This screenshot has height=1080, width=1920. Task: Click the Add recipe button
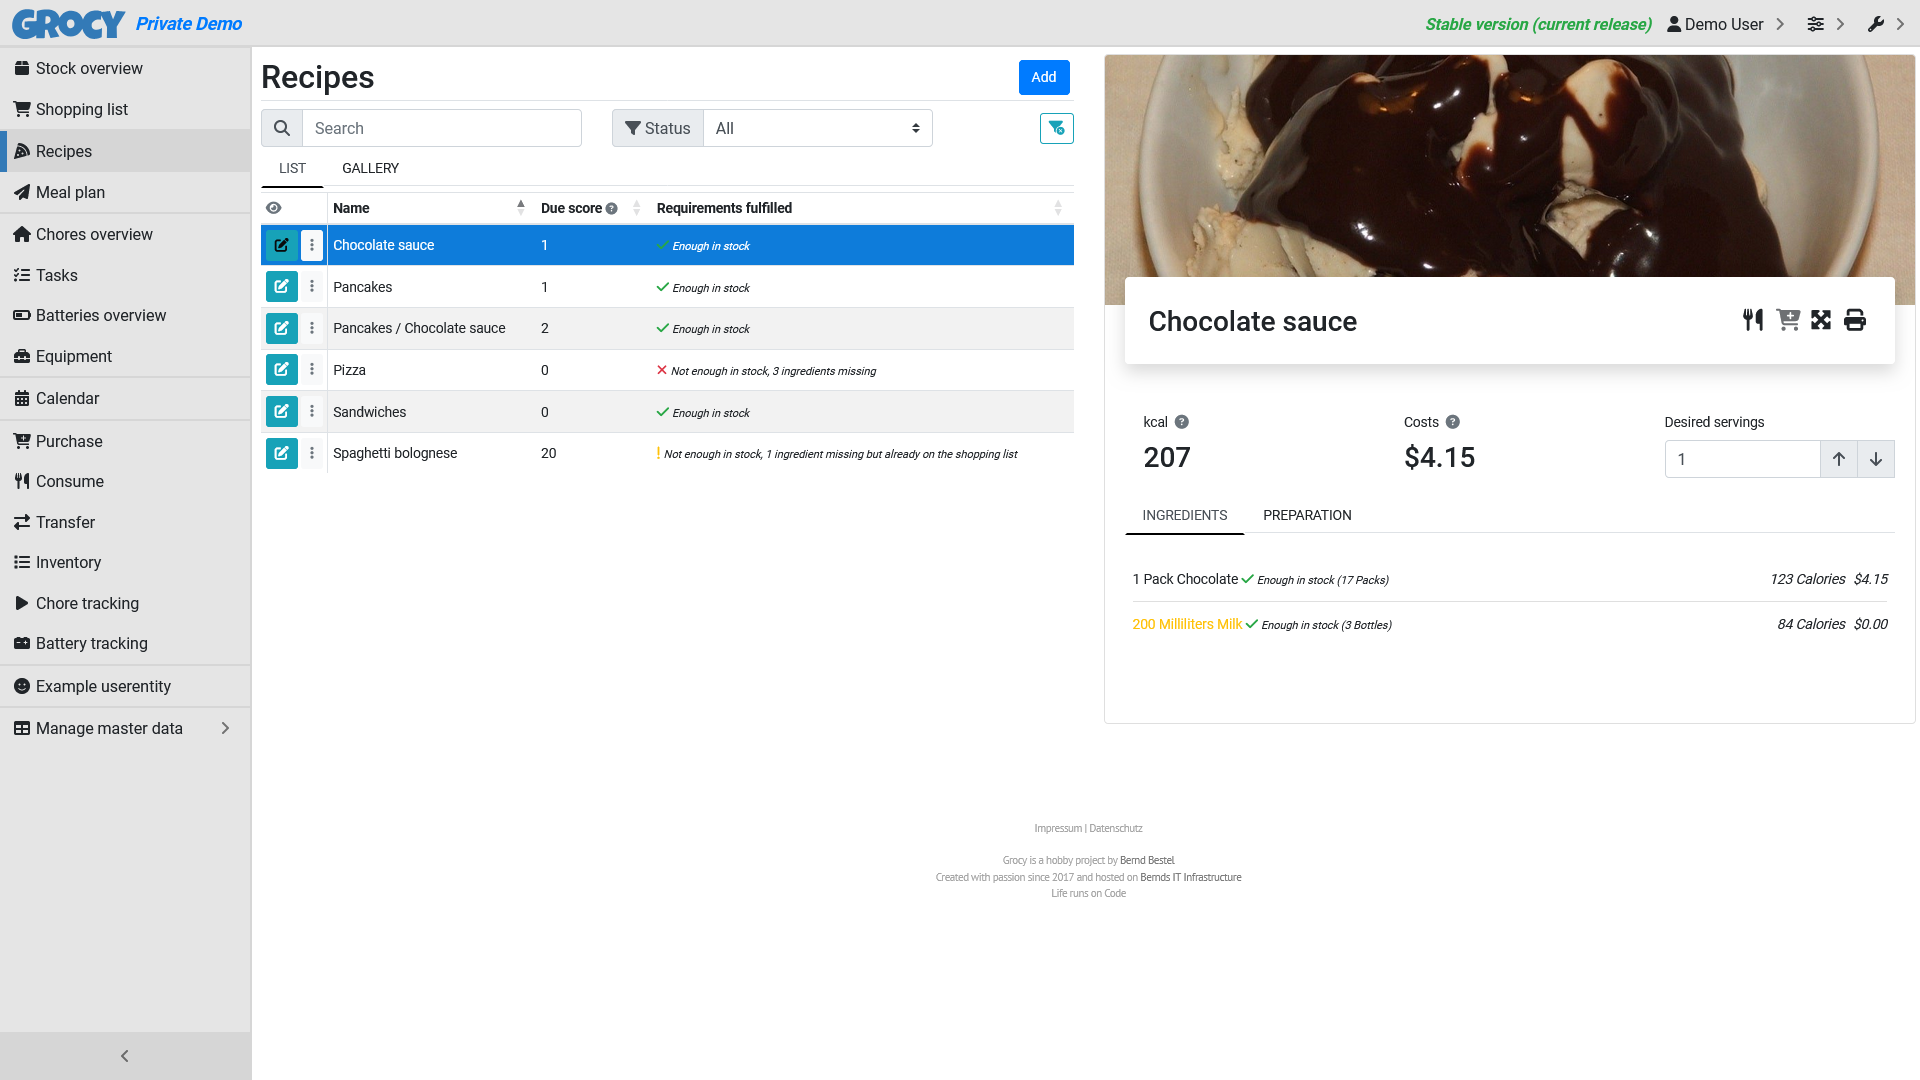click(x=1044, y=77)
